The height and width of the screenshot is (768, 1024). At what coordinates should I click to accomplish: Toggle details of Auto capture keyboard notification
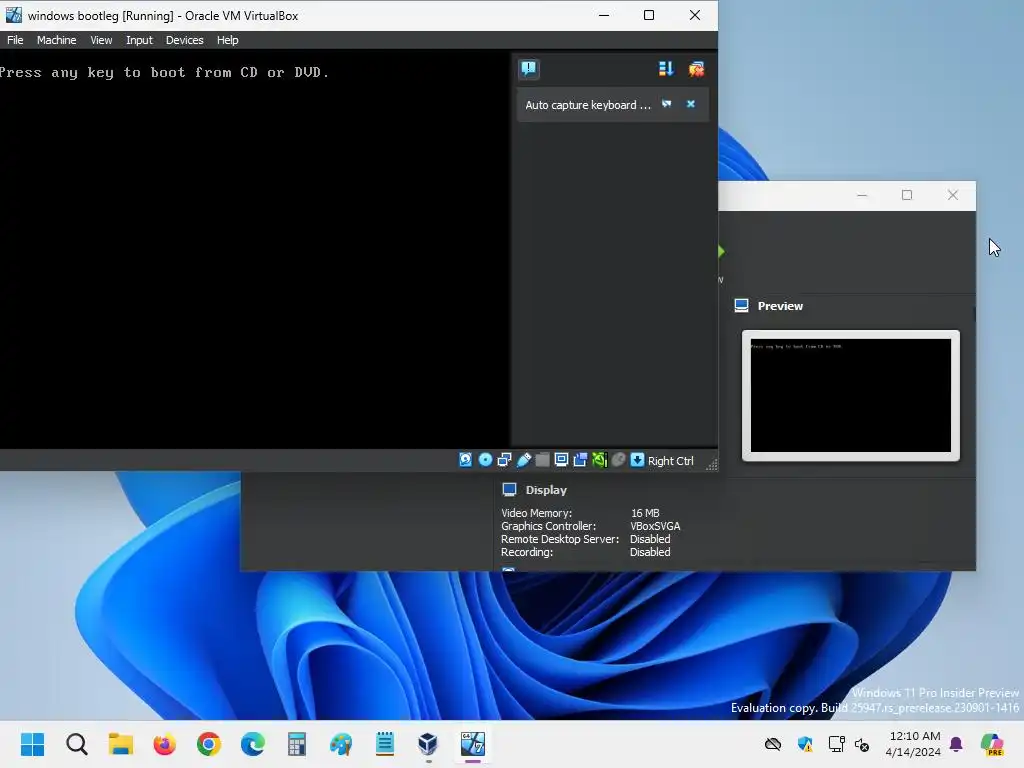[667, 104]
